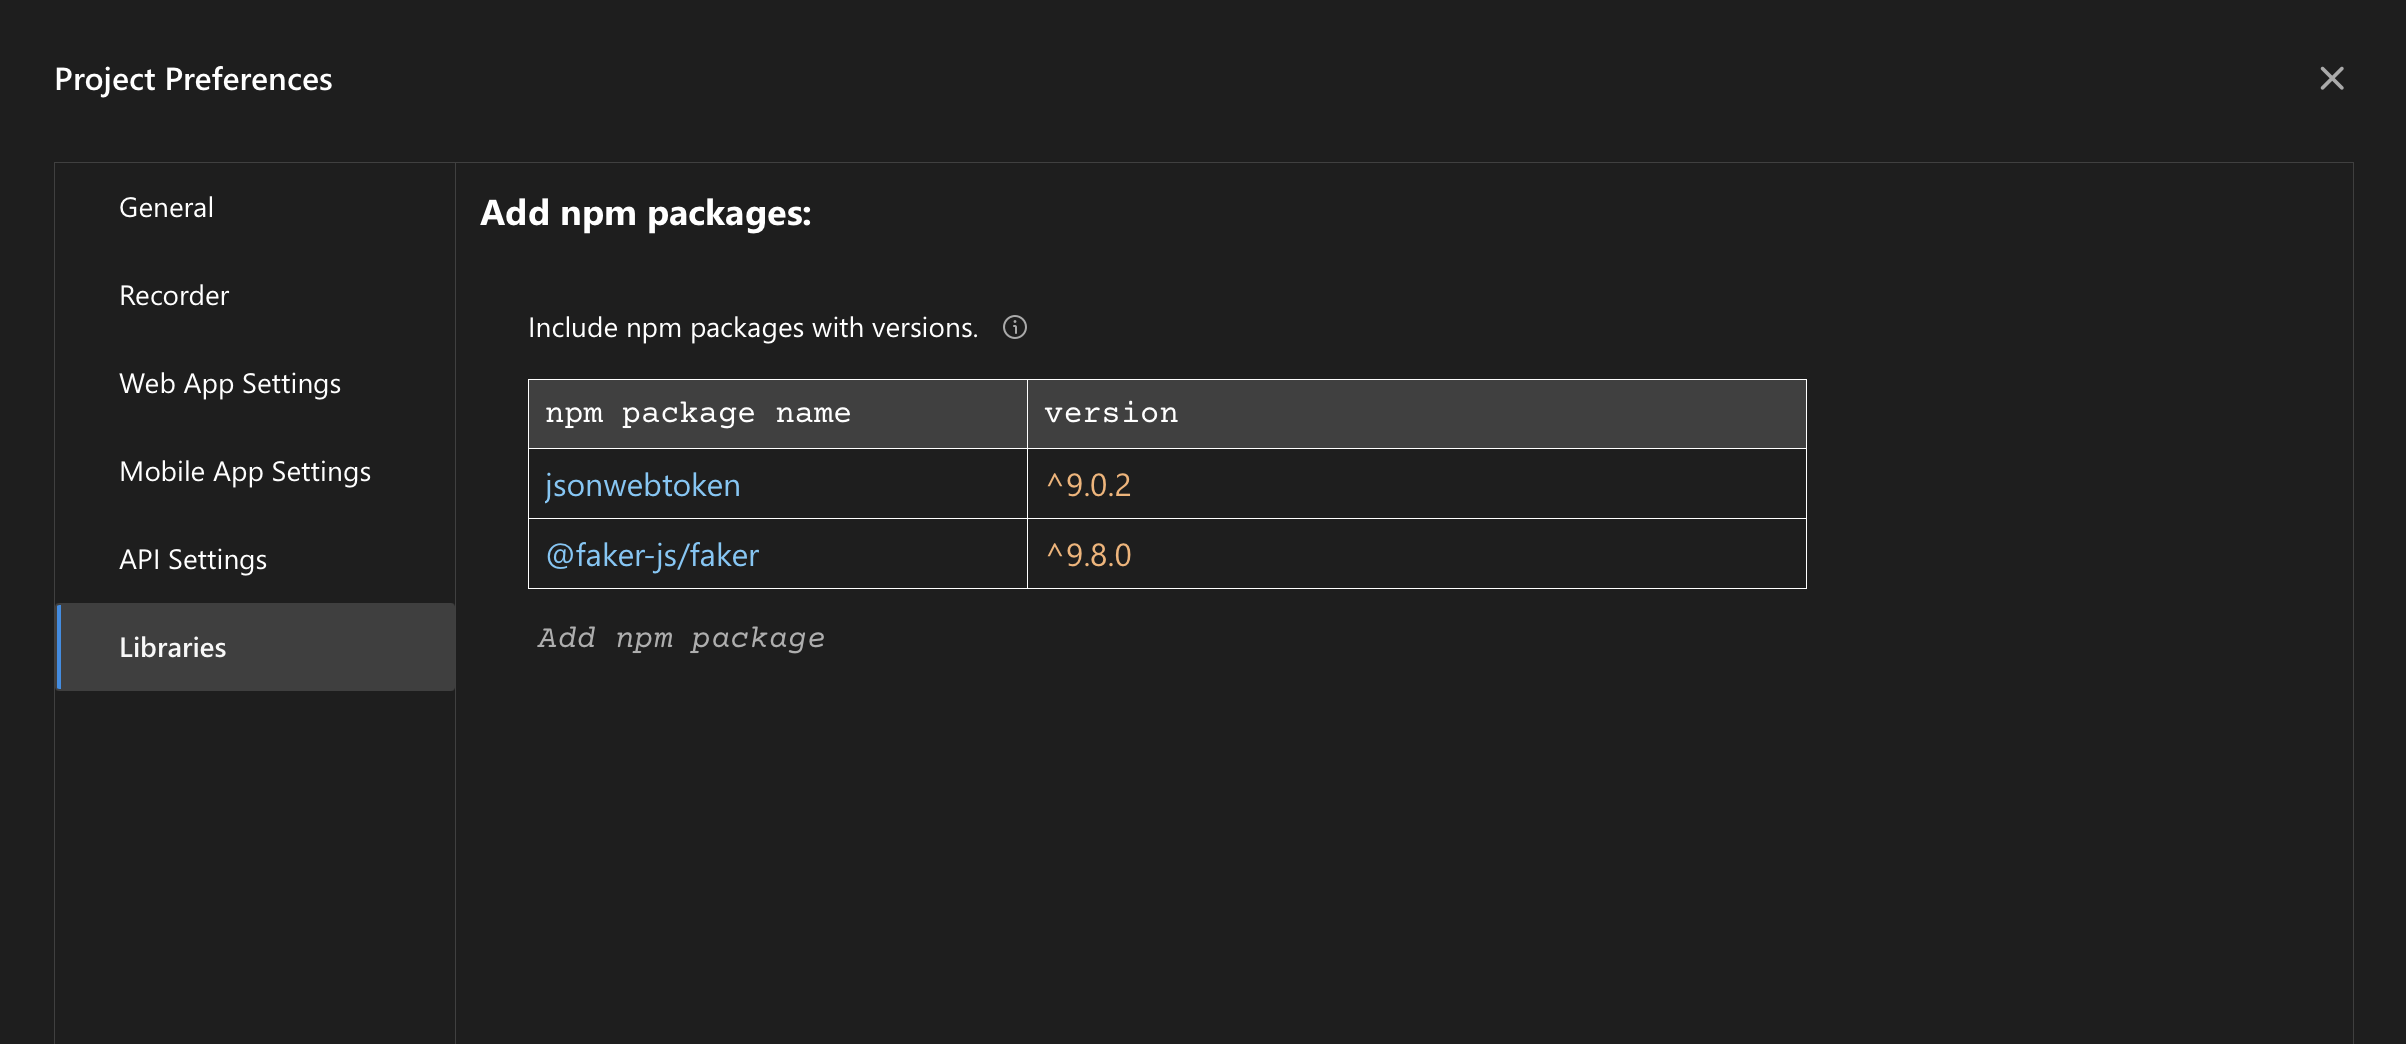
Task: Edit the ^9.8.0 version cell
Action: pos(1089,555)
